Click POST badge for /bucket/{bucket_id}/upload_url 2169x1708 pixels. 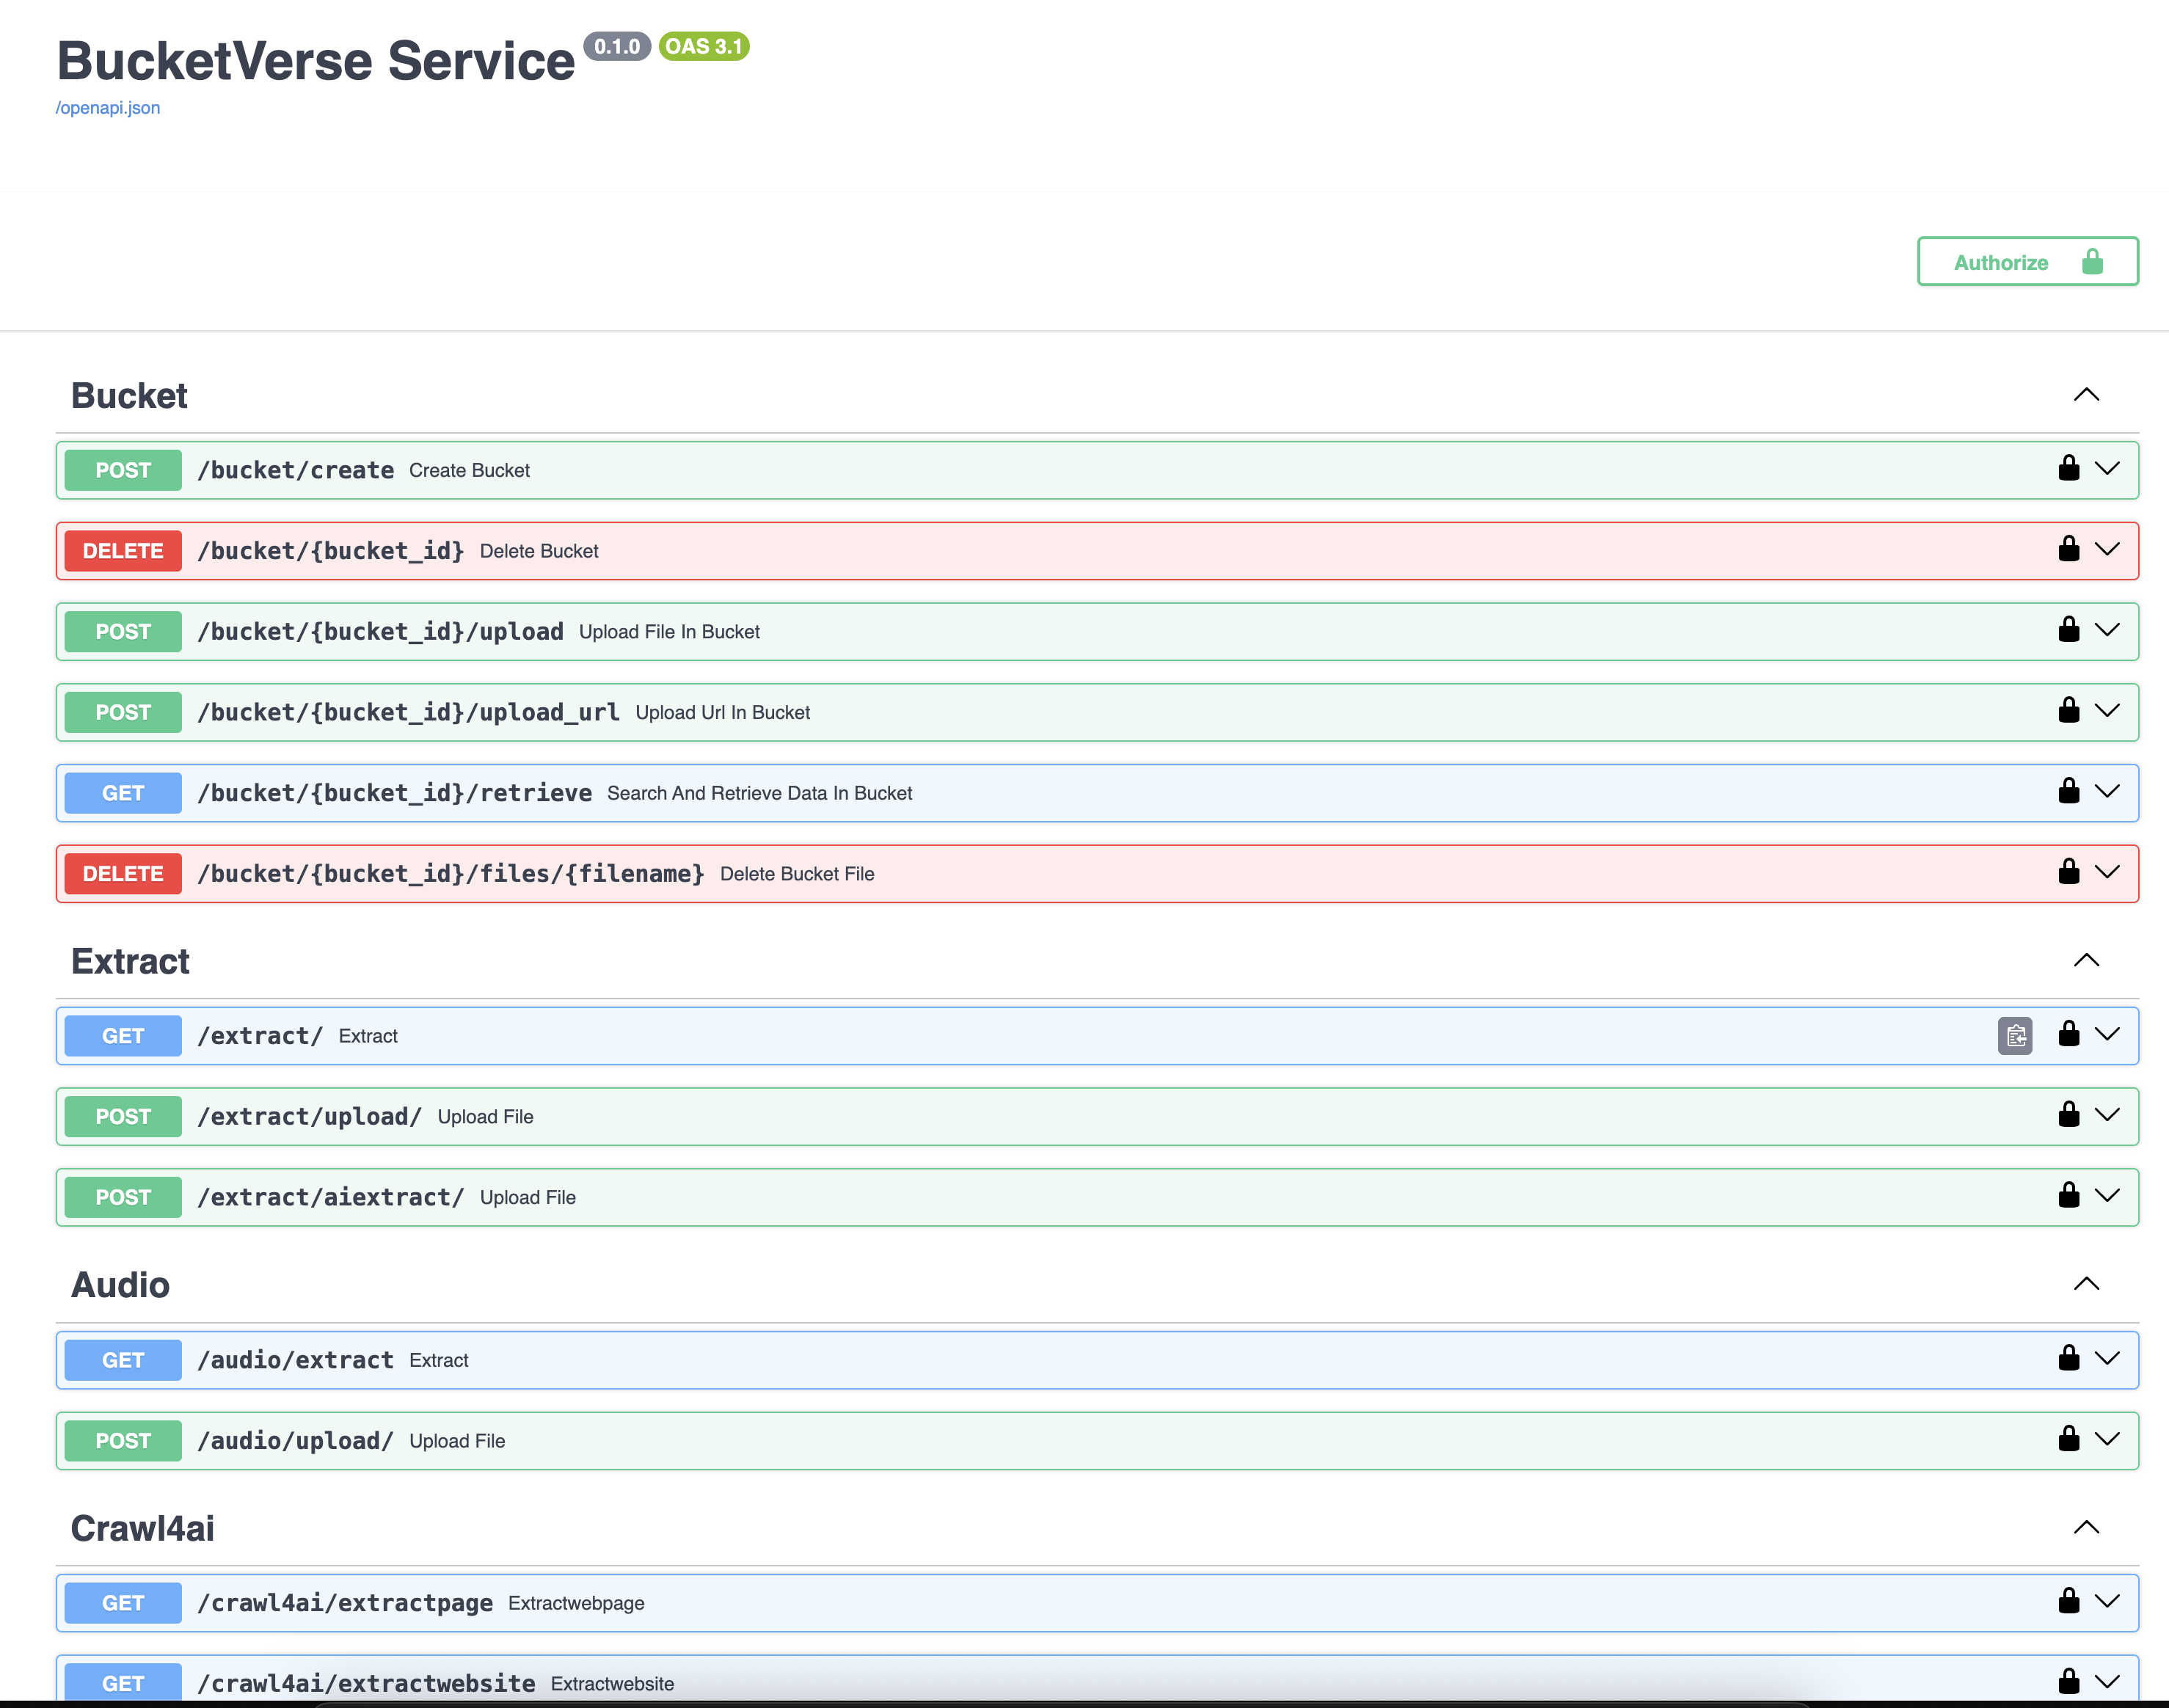tap(123, 712)
